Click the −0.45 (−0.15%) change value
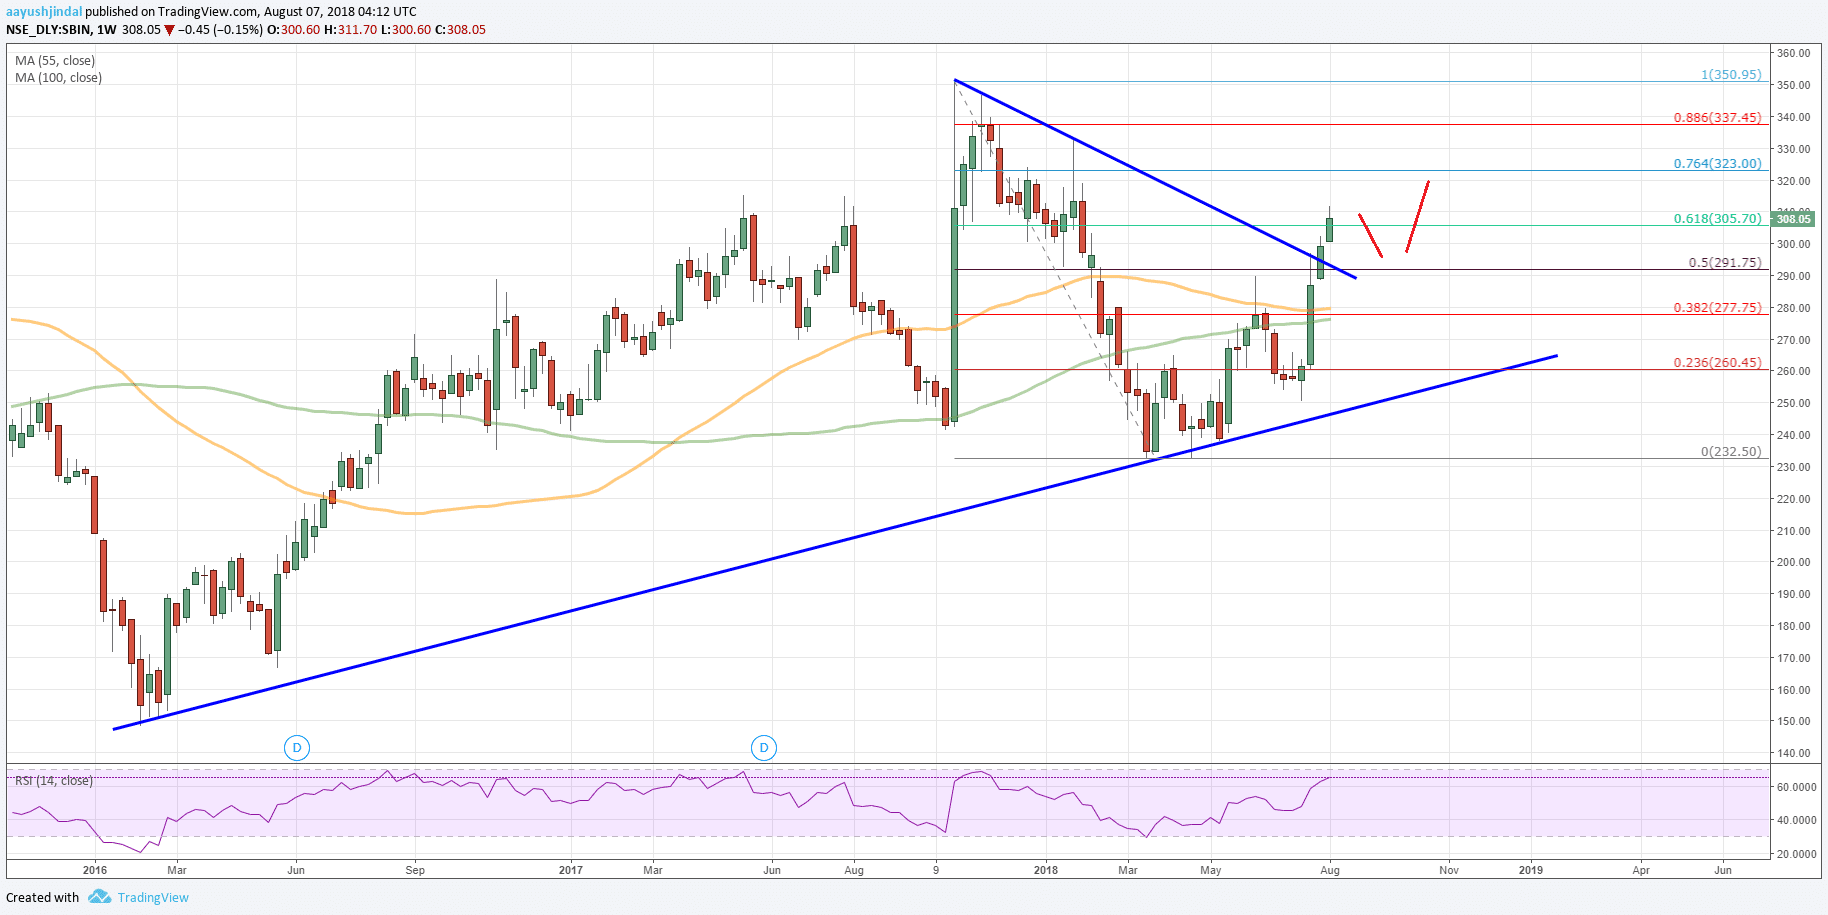1828x915 pixels. coord(221,29)
